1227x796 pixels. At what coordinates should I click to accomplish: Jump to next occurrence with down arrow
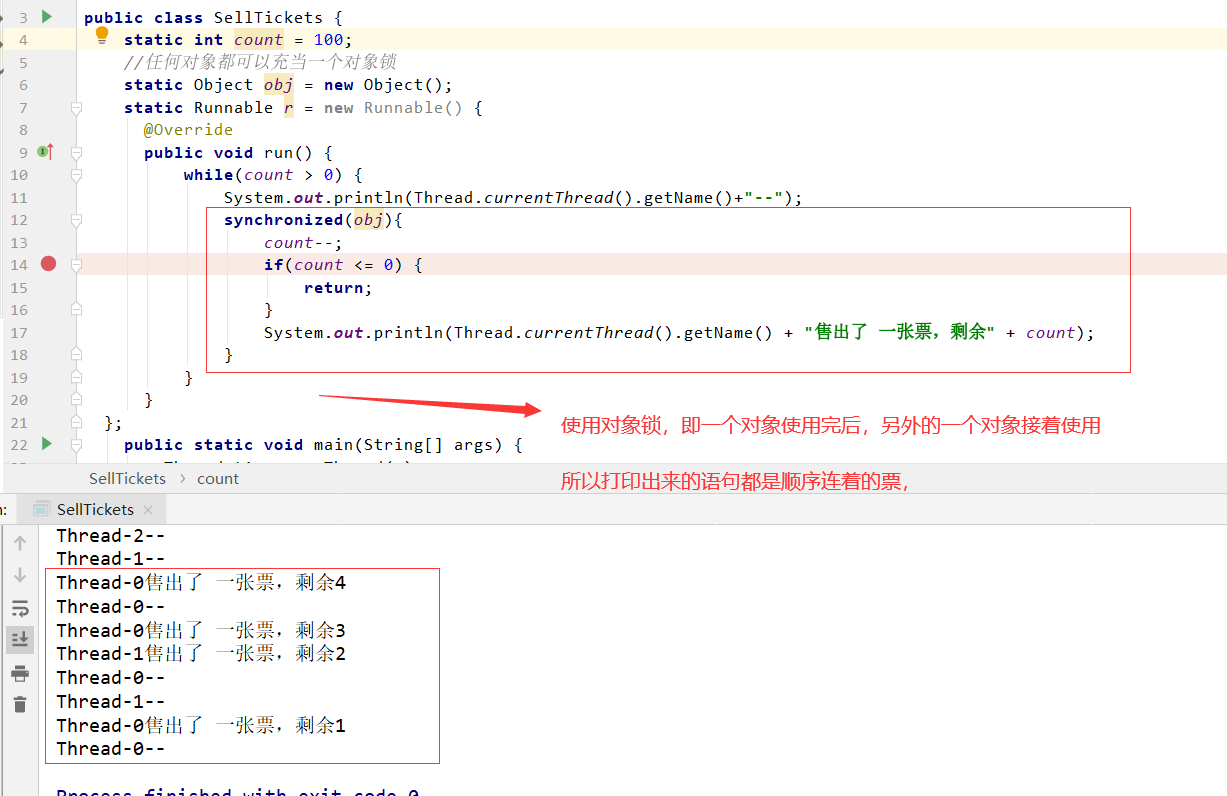pos(20,575)
